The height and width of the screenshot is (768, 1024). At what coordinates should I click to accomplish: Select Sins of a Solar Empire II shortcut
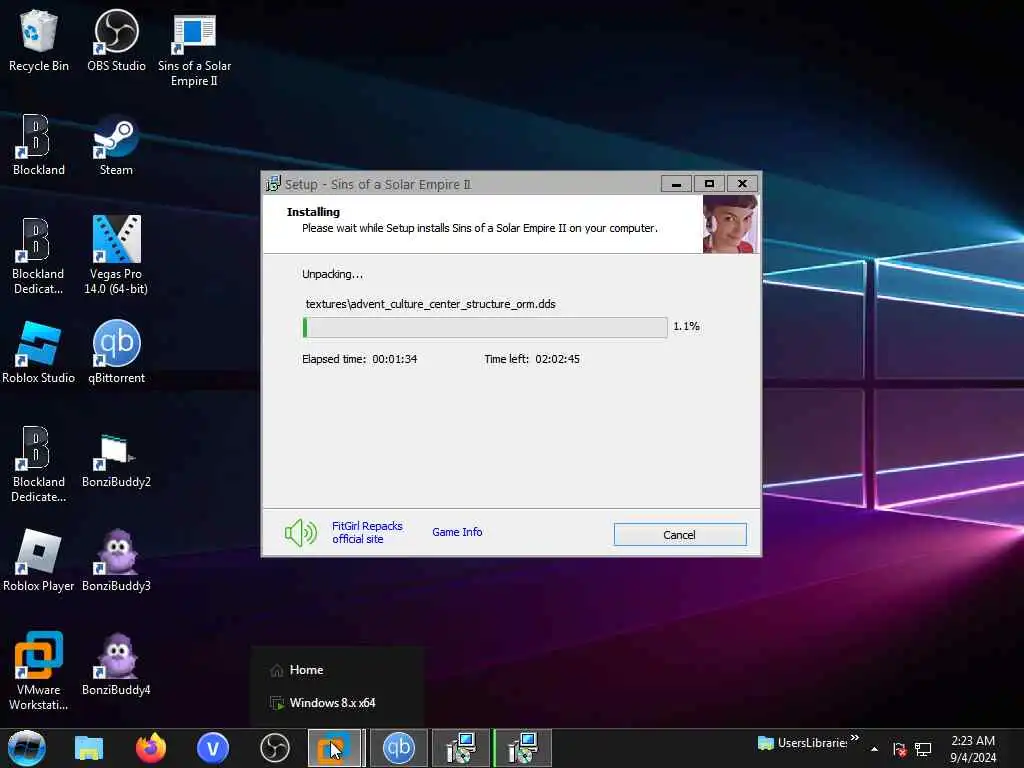(194, 48)
